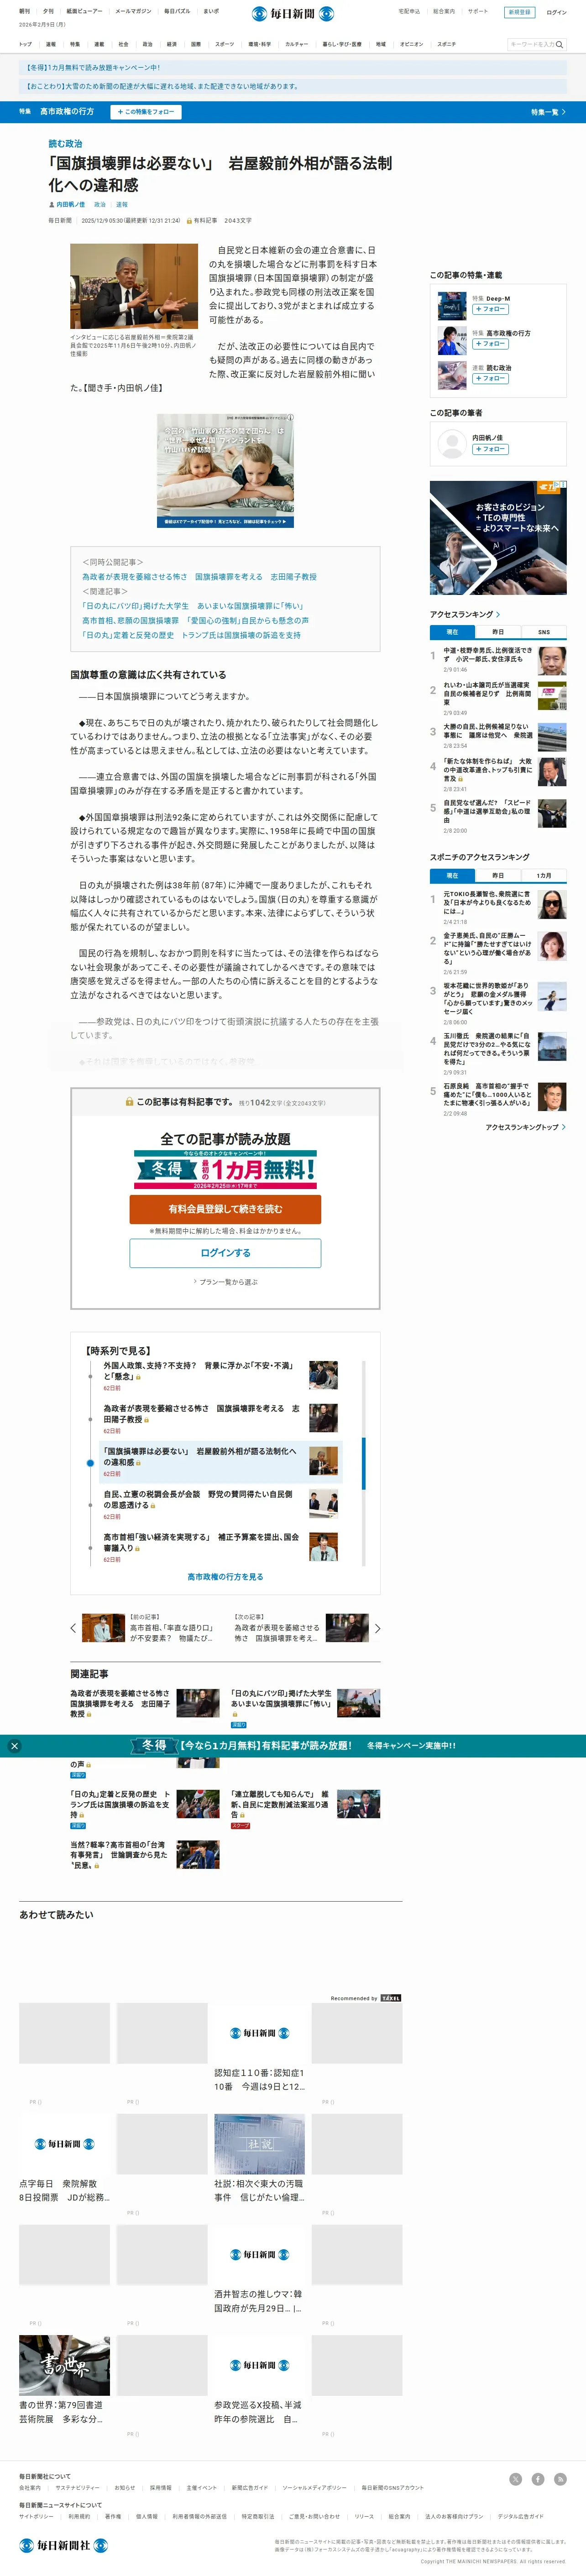The image size is (586, 2576).
Task: Go to previous article arrow
Action: pos(73,1628)
